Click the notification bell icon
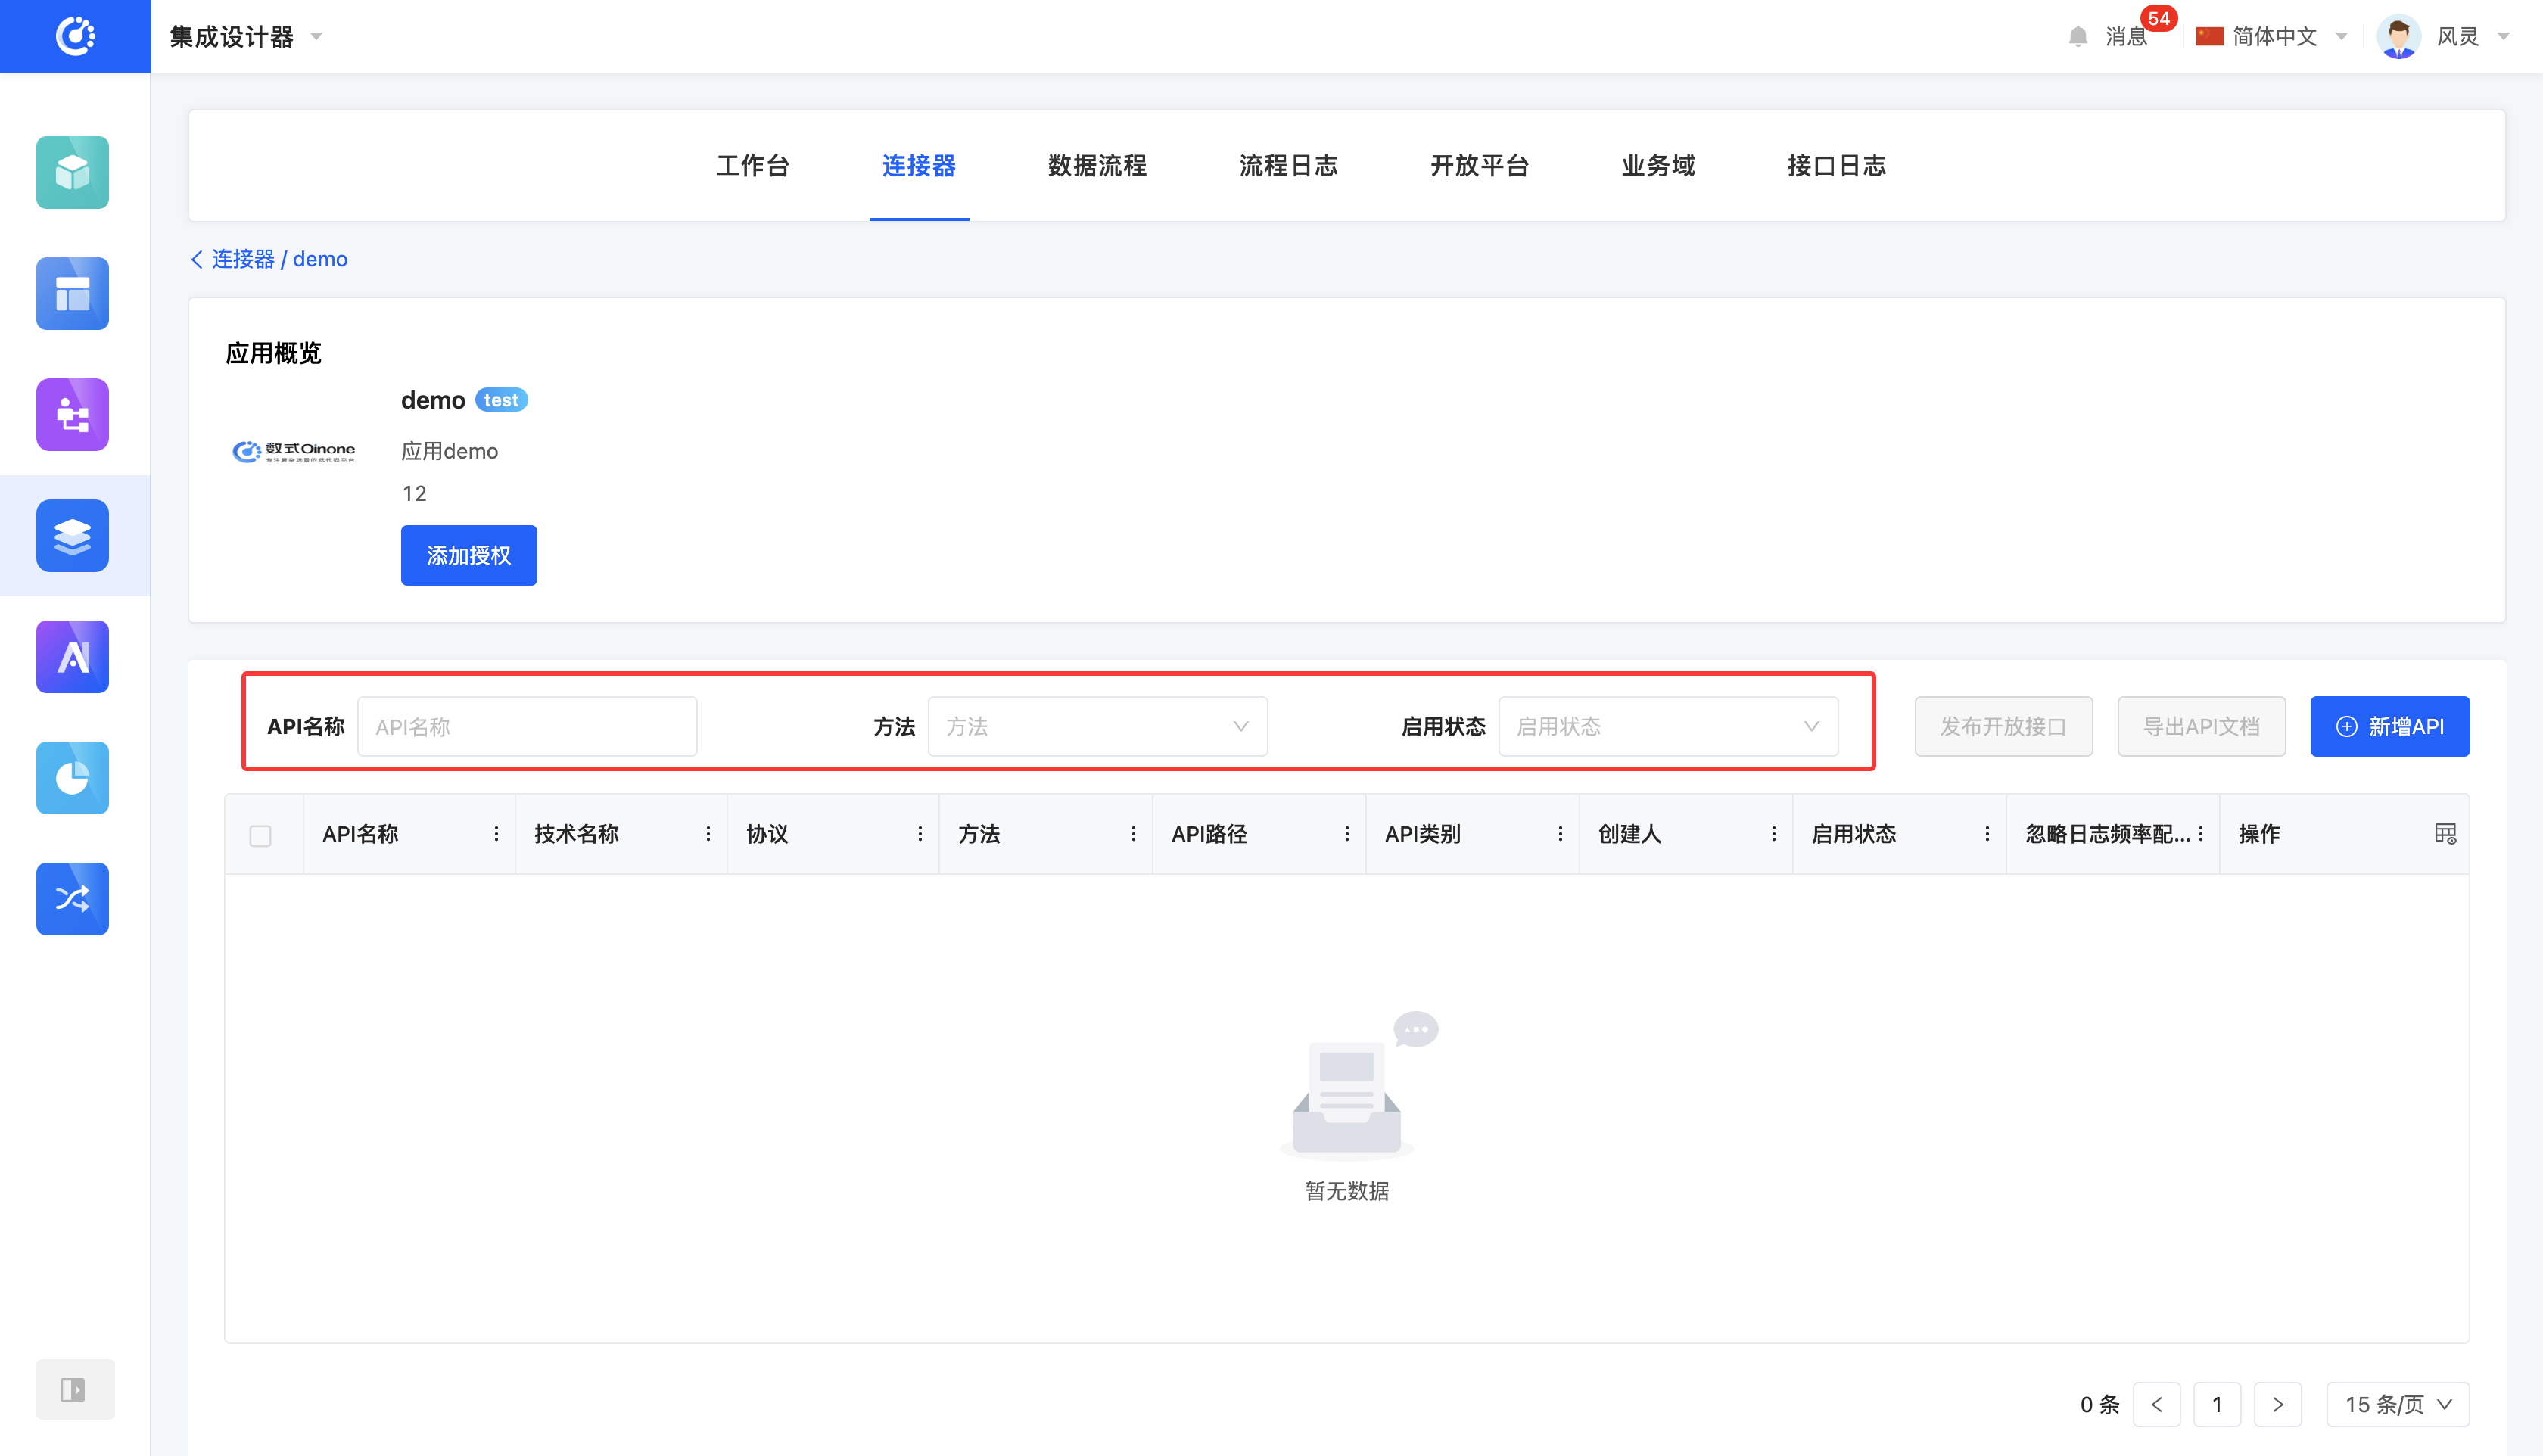 click(2077, 37)
